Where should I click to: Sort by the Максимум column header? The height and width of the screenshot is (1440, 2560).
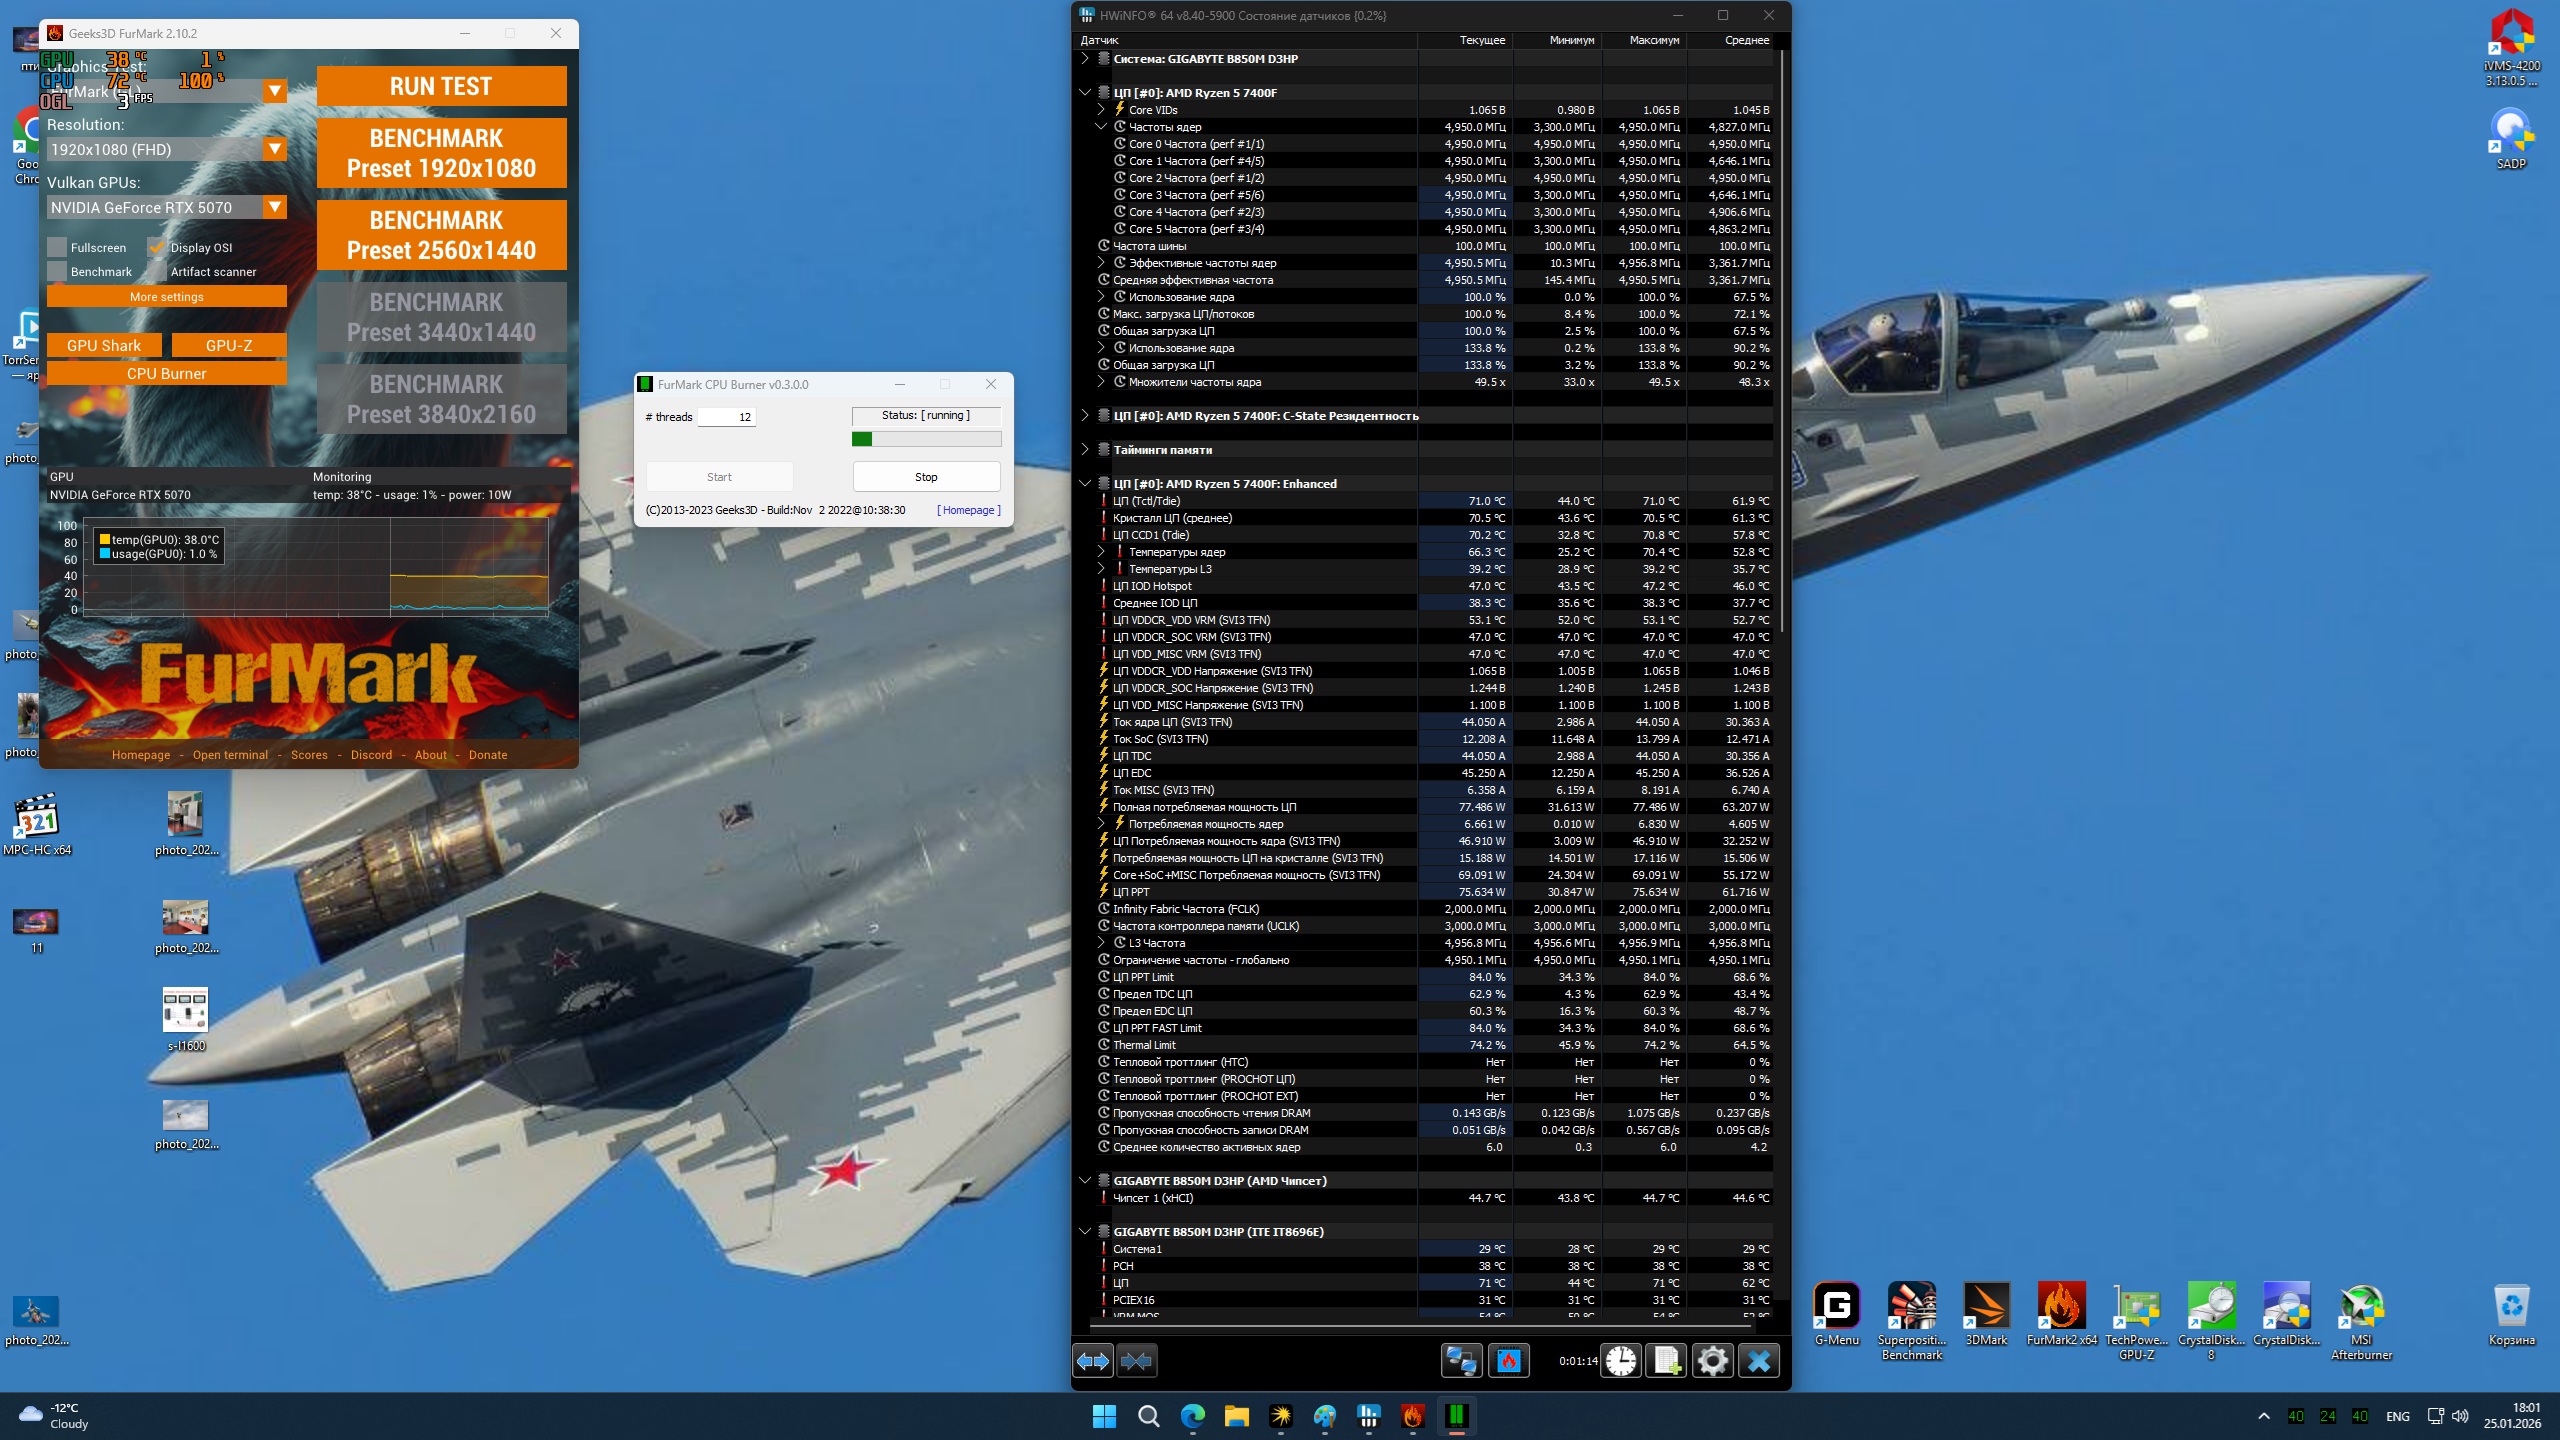1653,40
